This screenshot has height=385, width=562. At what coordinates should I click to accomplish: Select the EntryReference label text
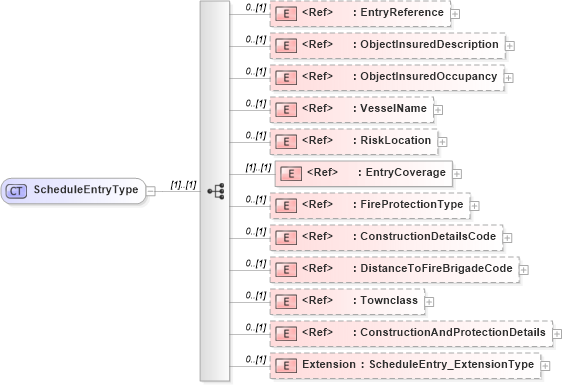click(402, 13)
